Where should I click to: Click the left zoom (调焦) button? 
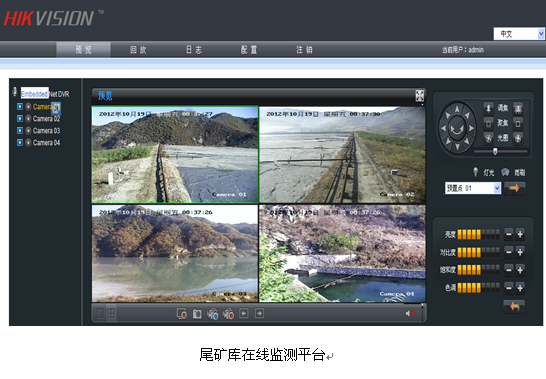(488, 108)
